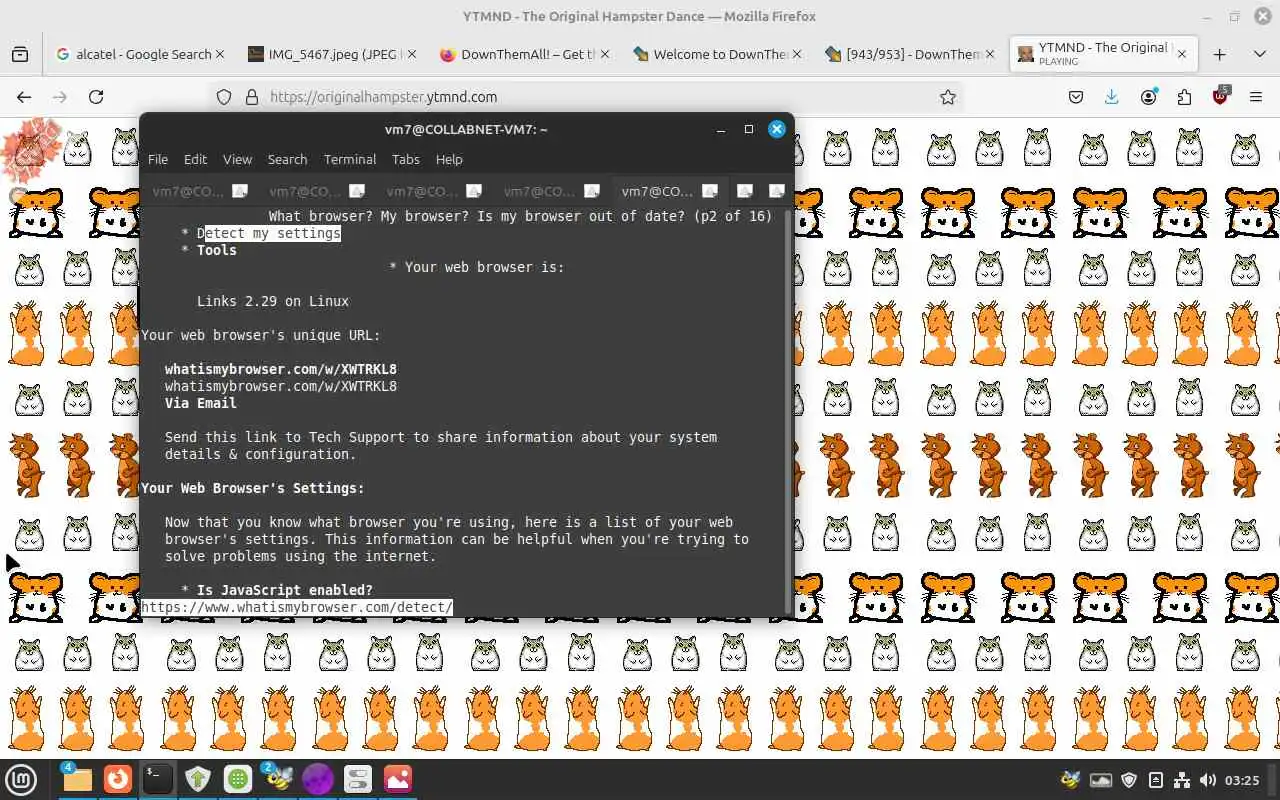Viewport: 1280px width, 800px height.
Task: View site security padlock info
Action: tap(251, 97)
